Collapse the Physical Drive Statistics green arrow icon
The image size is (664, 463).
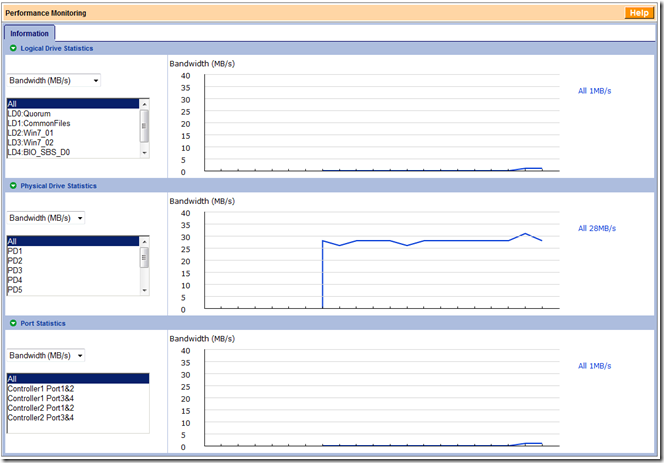coord(13,186)
